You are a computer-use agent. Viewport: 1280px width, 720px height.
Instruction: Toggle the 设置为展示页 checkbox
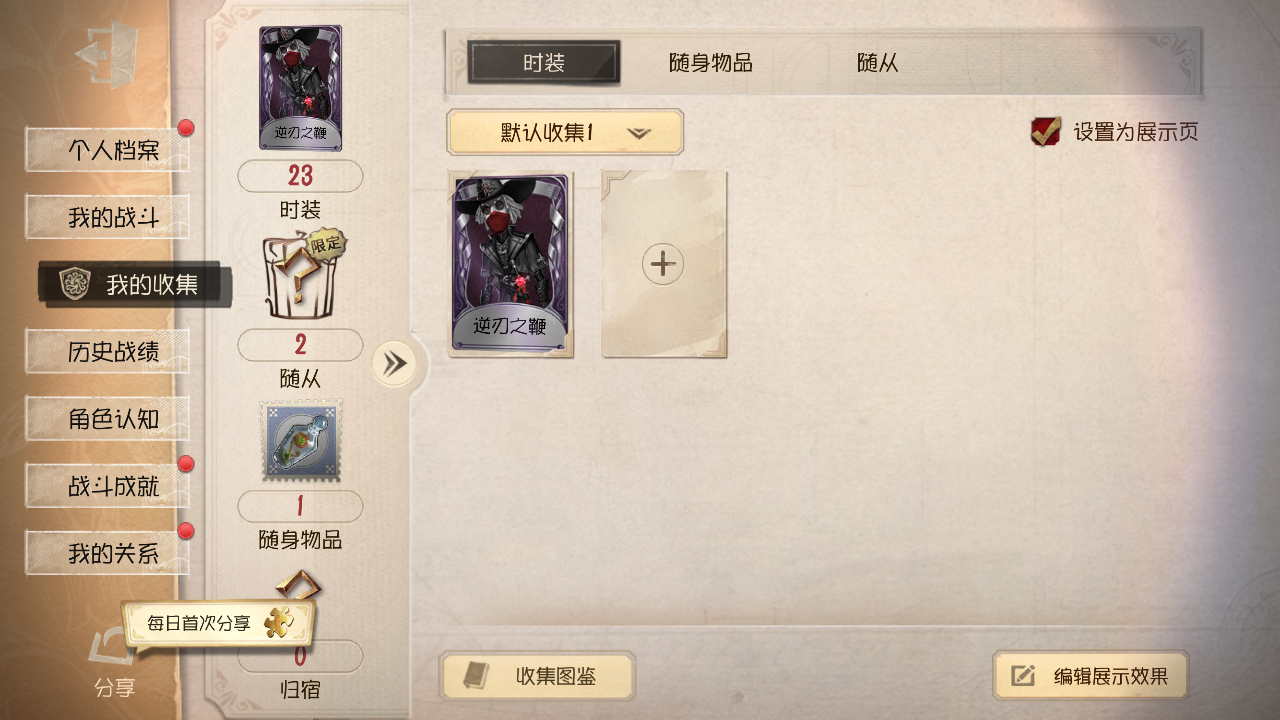[x=1046, y=131]
